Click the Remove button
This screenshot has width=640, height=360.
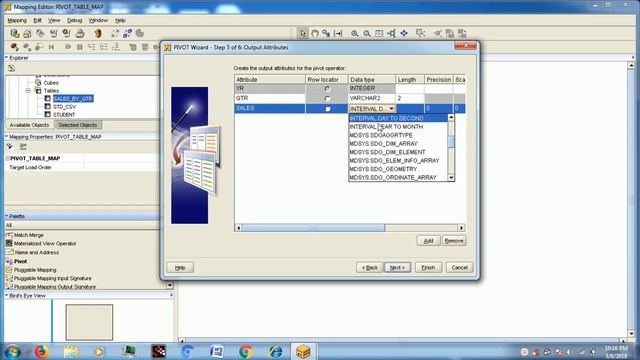(454, 241)
